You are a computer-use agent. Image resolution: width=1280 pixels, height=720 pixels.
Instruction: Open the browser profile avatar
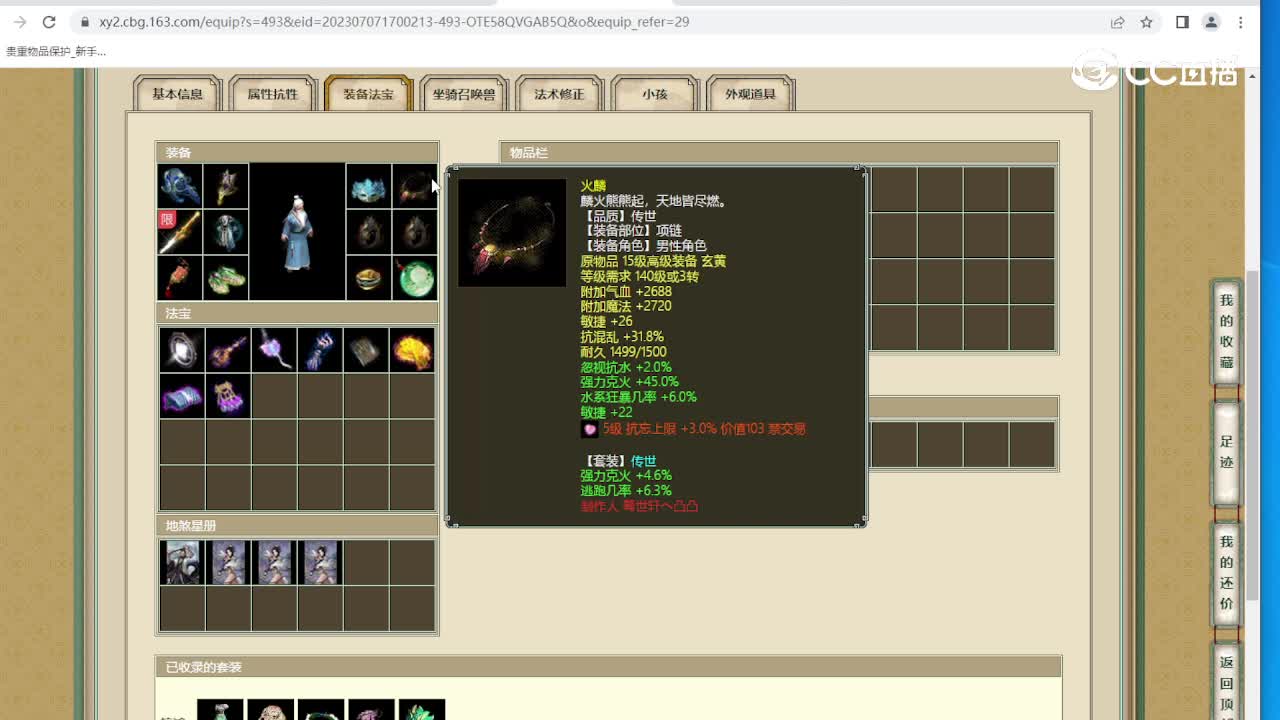(x=1211, y=22)
